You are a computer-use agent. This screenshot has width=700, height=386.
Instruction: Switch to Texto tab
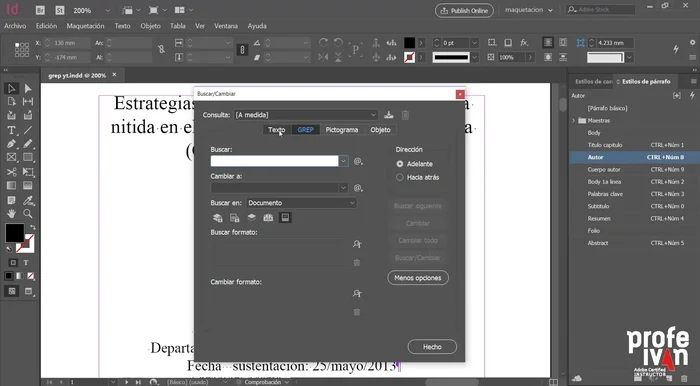click(276, 130)
